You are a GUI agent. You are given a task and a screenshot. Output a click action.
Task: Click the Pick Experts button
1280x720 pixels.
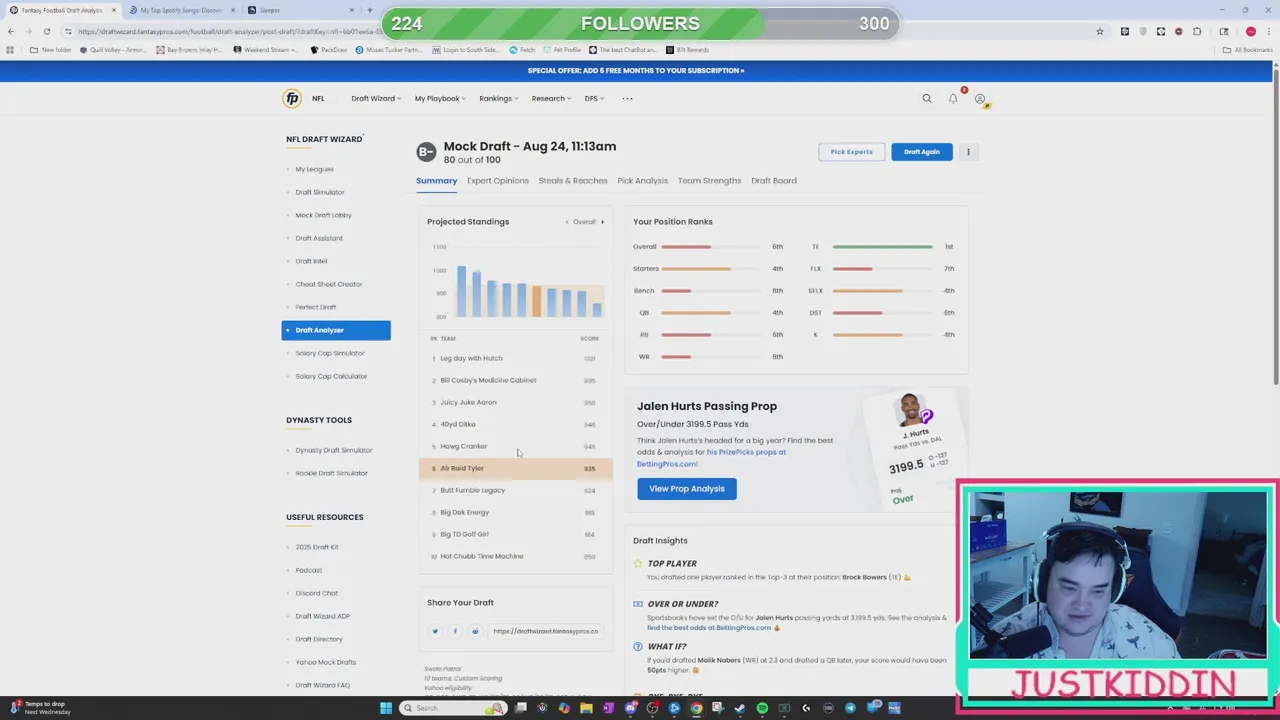pos(852,152)
